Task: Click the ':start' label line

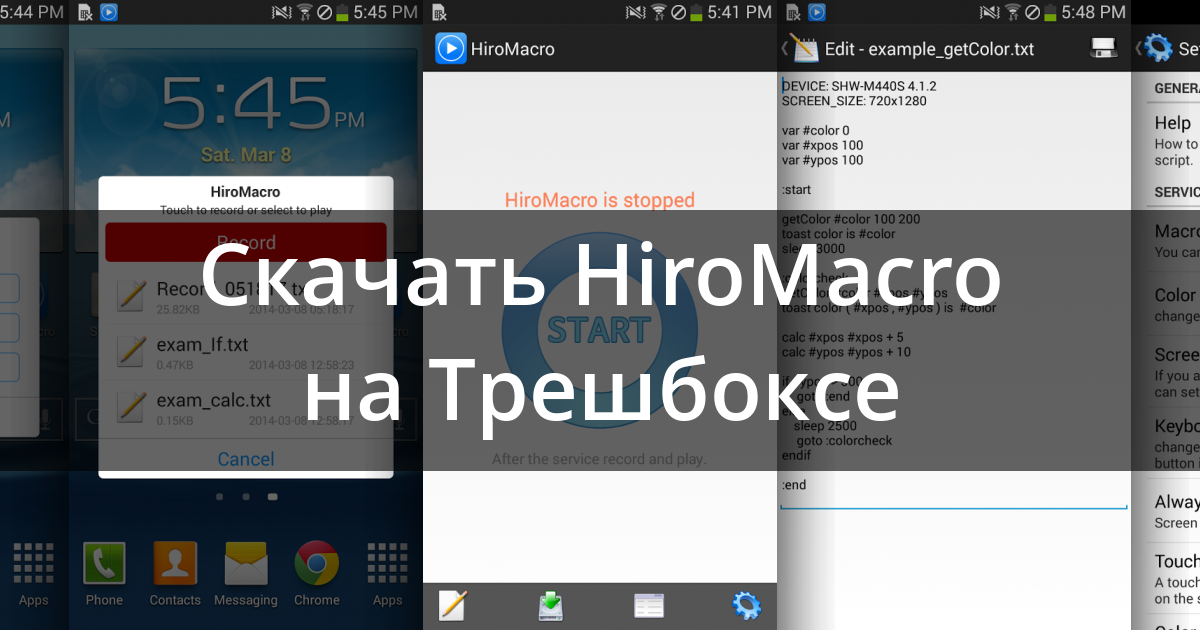Action: click(x=796, y=190)
